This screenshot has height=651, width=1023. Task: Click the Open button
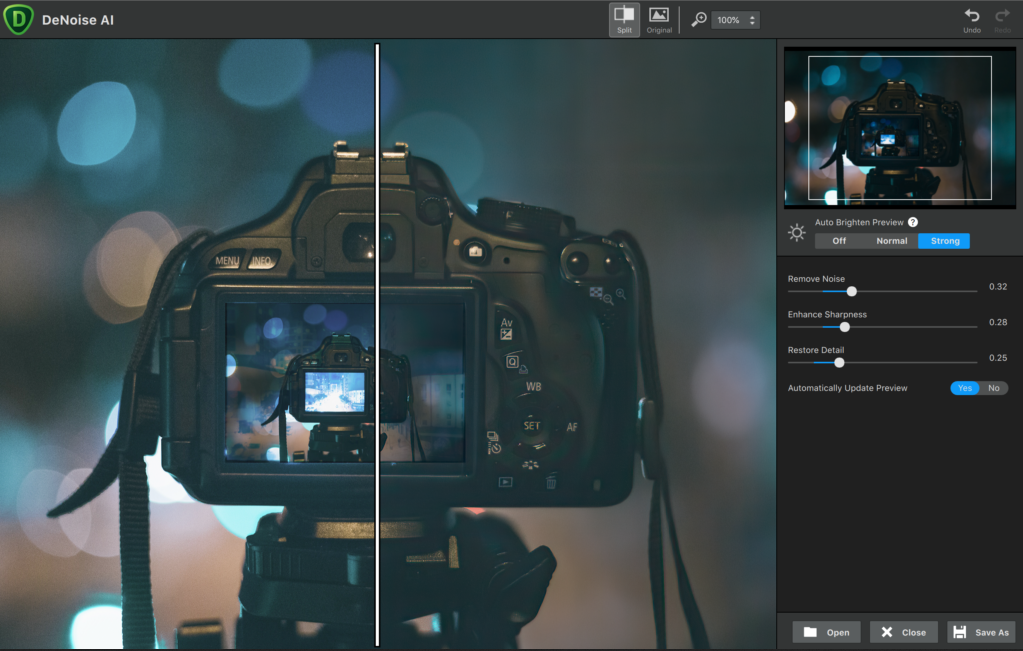[826, 632]
